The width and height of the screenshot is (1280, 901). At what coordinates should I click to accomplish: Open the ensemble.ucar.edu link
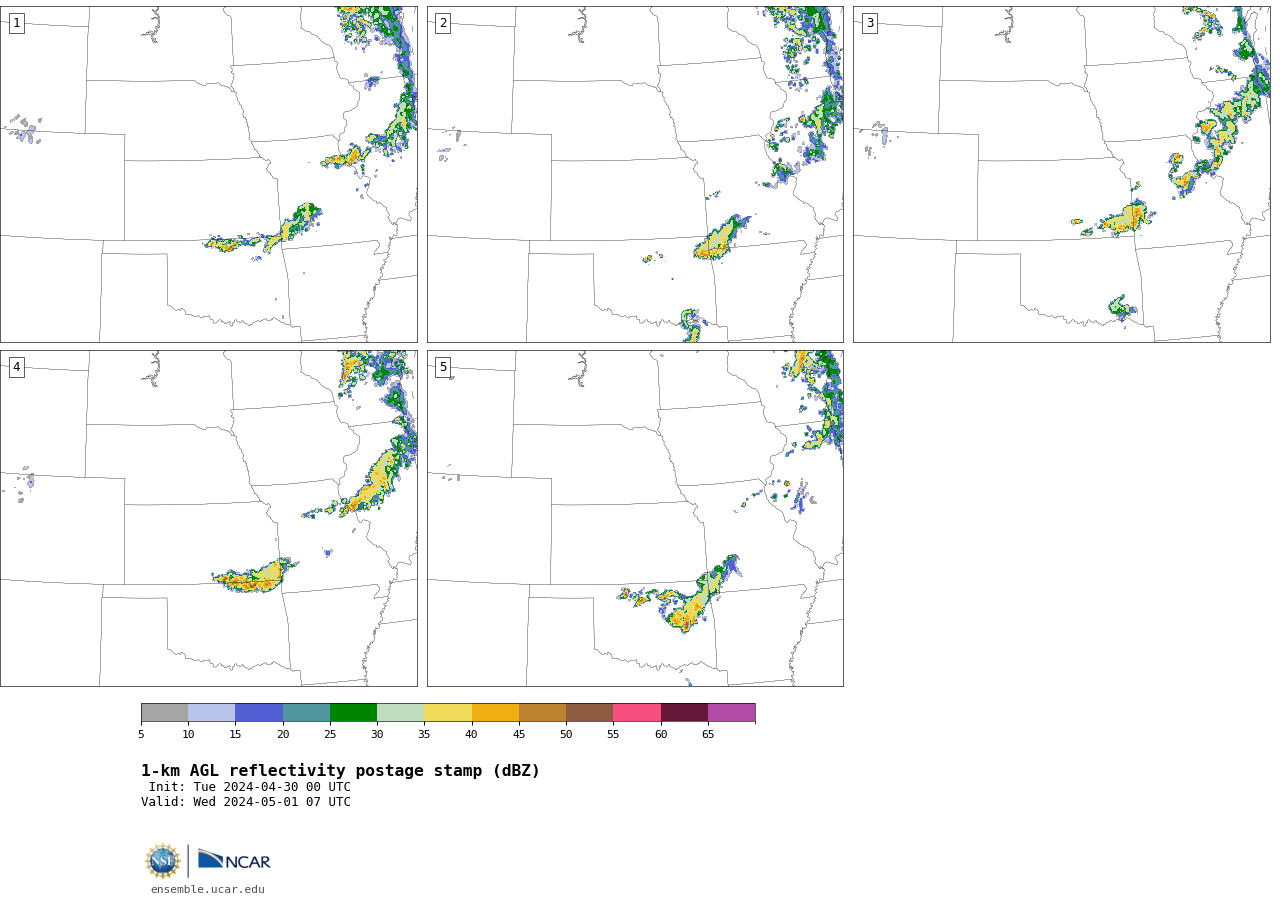(x=208, y=889)
